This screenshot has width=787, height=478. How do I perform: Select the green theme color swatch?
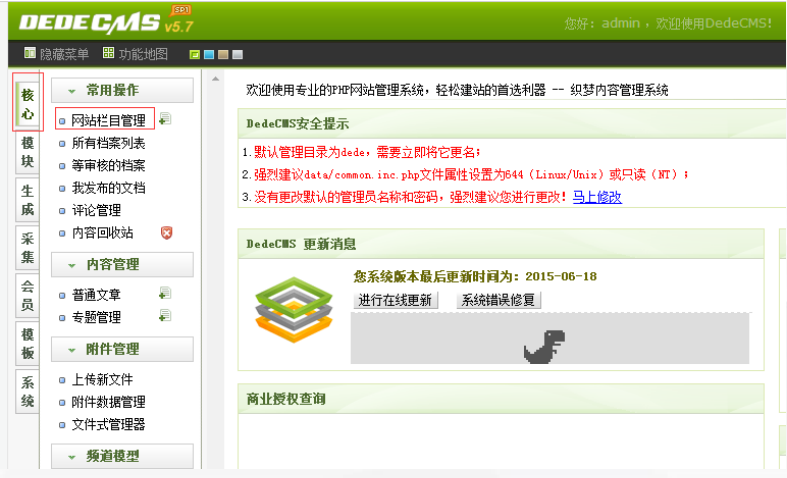[195, 54]
